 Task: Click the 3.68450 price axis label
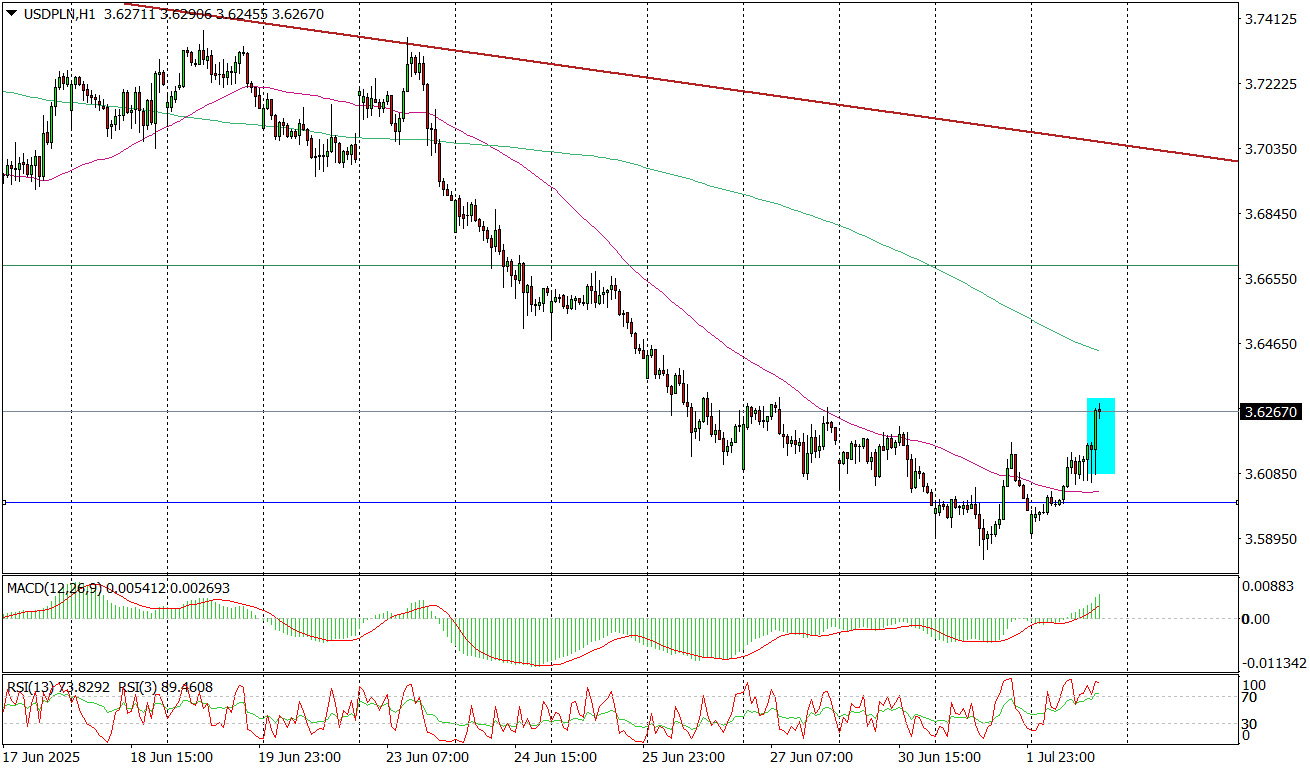(1269, 214)
